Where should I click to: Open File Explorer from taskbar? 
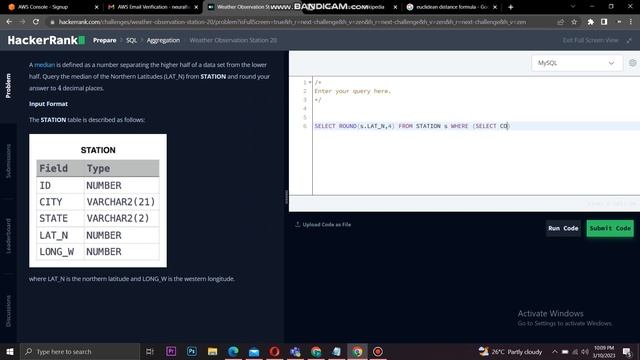click(212, 351)
